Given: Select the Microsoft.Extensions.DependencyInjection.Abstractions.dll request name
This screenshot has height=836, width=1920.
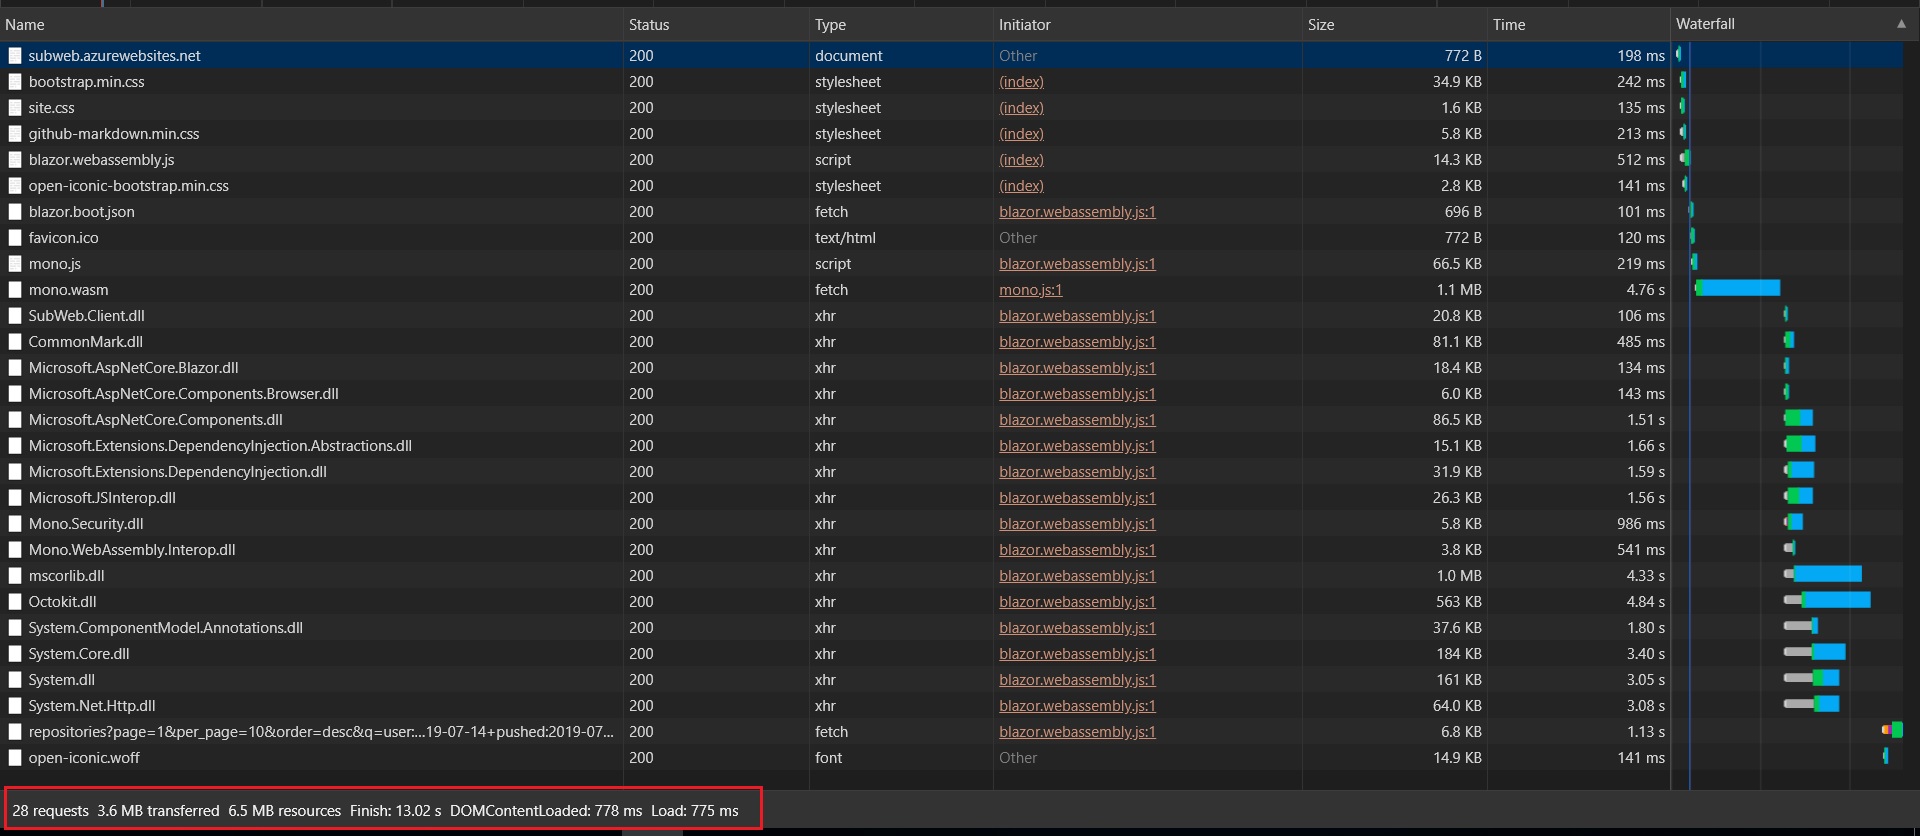Looking at the screenshot, I should pyautogui.click(x=220, y=446).
